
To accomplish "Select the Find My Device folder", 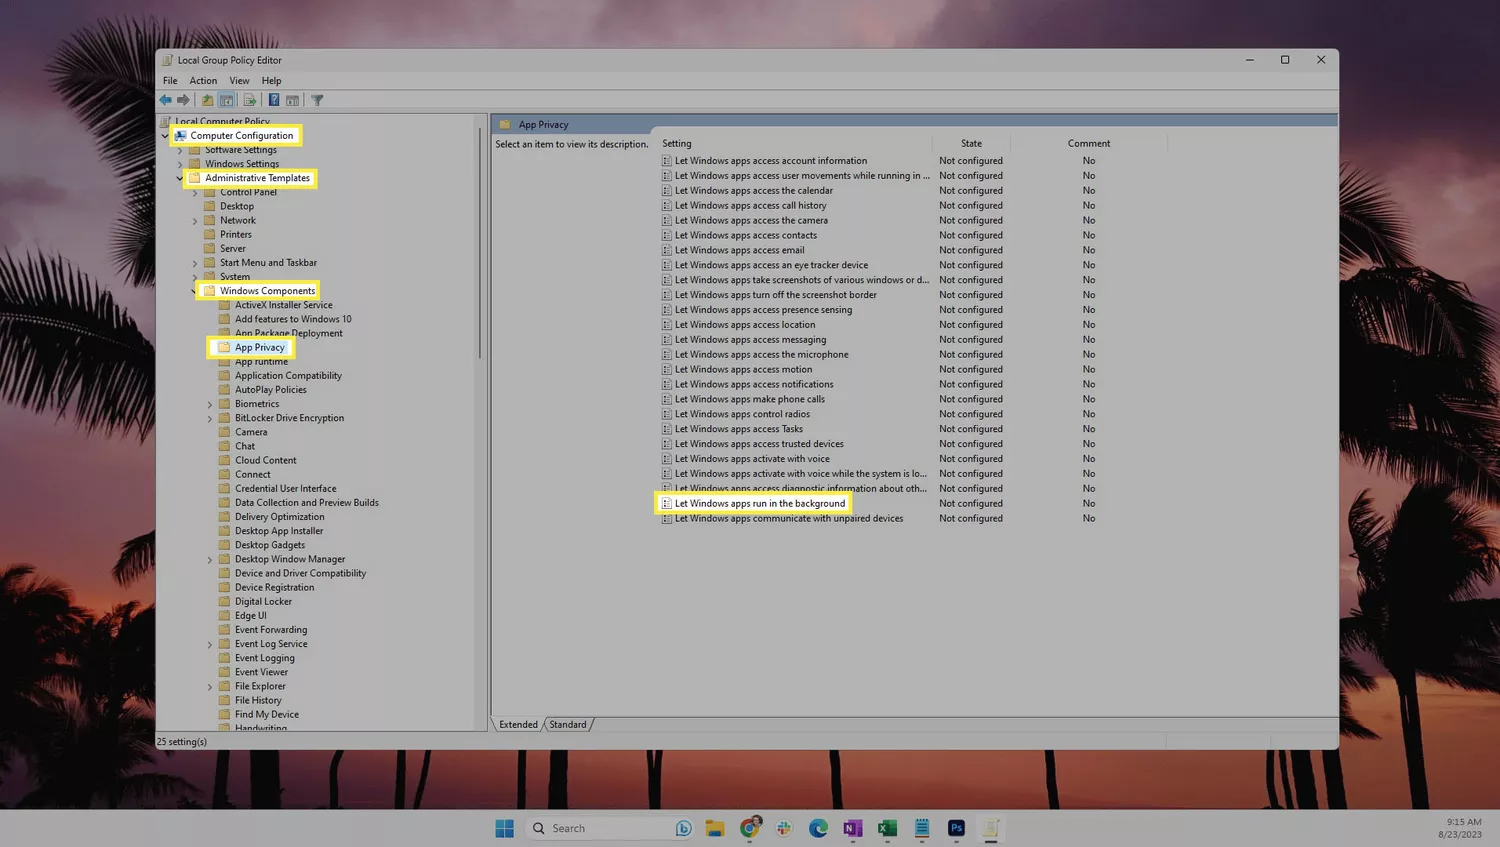I will [x=266, y=715].
